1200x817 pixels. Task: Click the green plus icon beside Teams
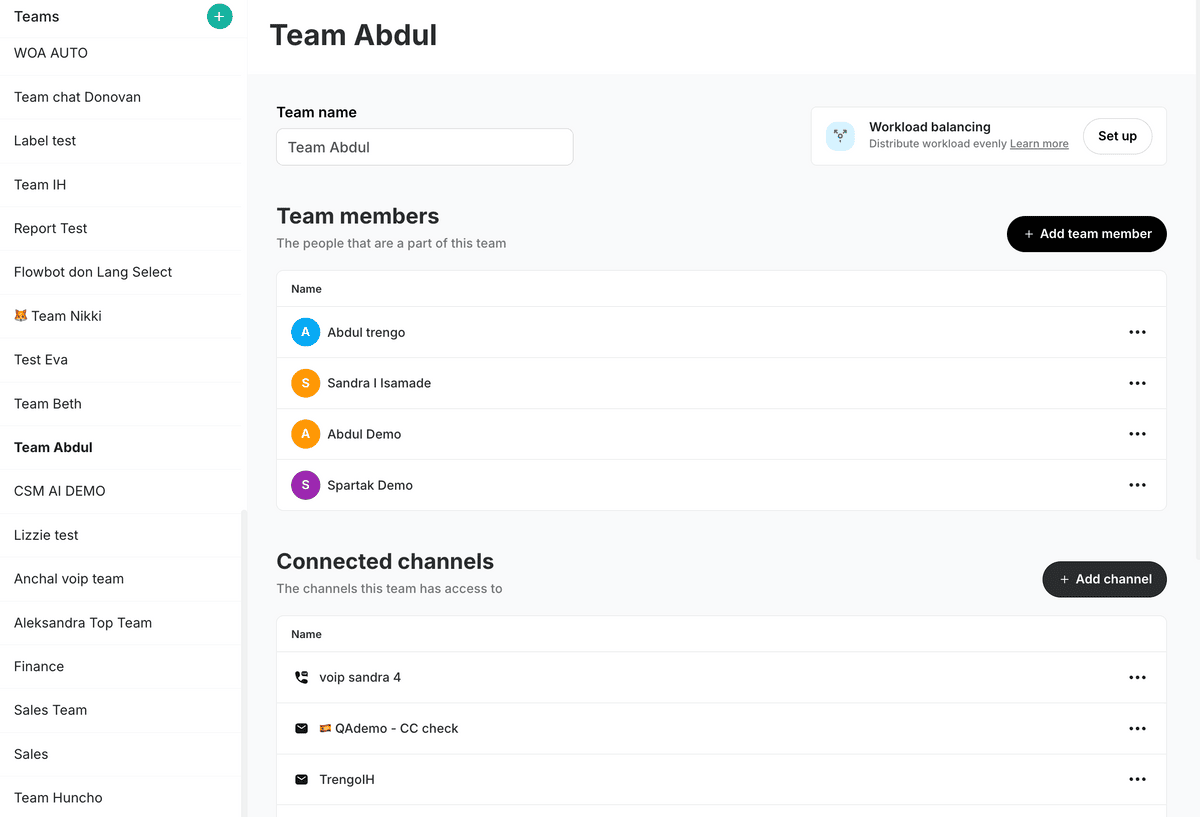[219, 16]
